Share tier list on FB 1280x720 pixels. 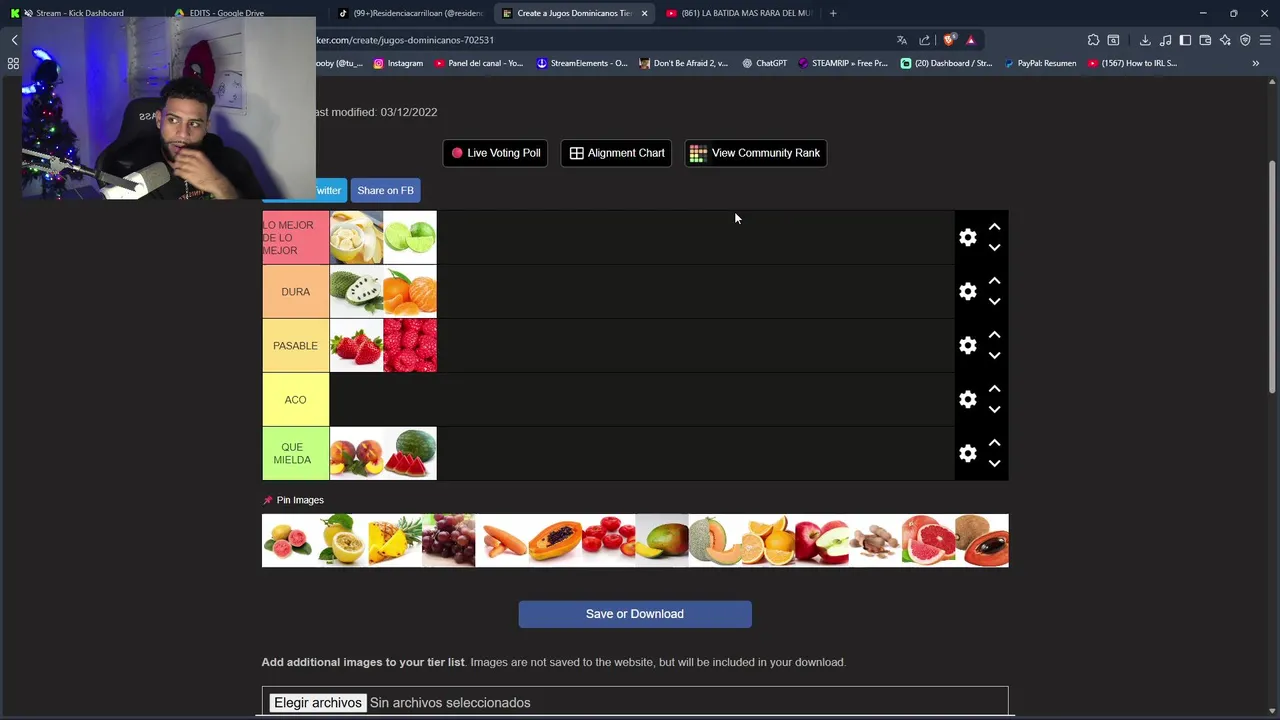tap(385, 190)
